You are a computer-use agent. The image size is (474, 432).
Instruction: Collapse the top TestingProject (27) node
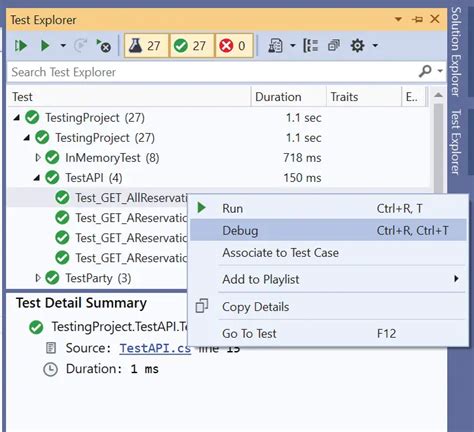17,118
